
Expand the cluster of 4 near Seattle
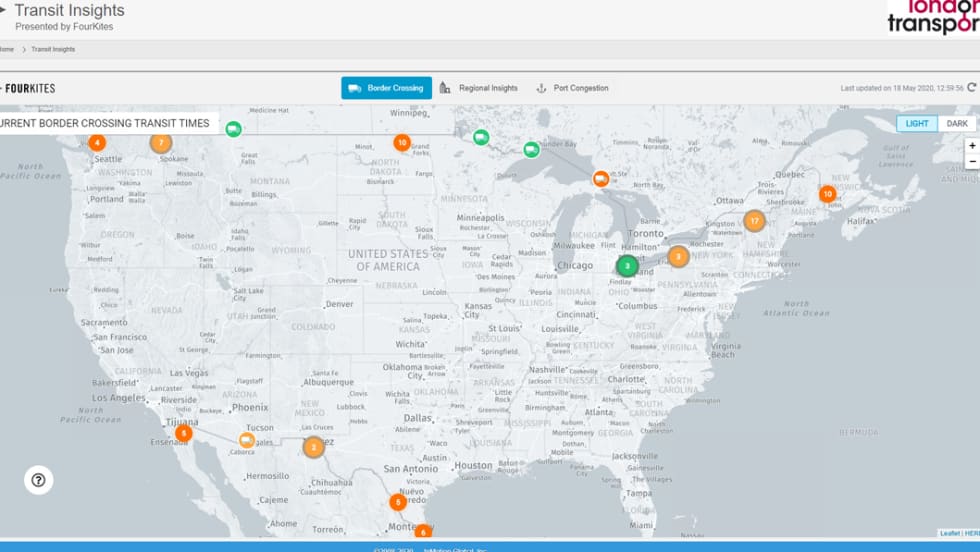(97, 143)
